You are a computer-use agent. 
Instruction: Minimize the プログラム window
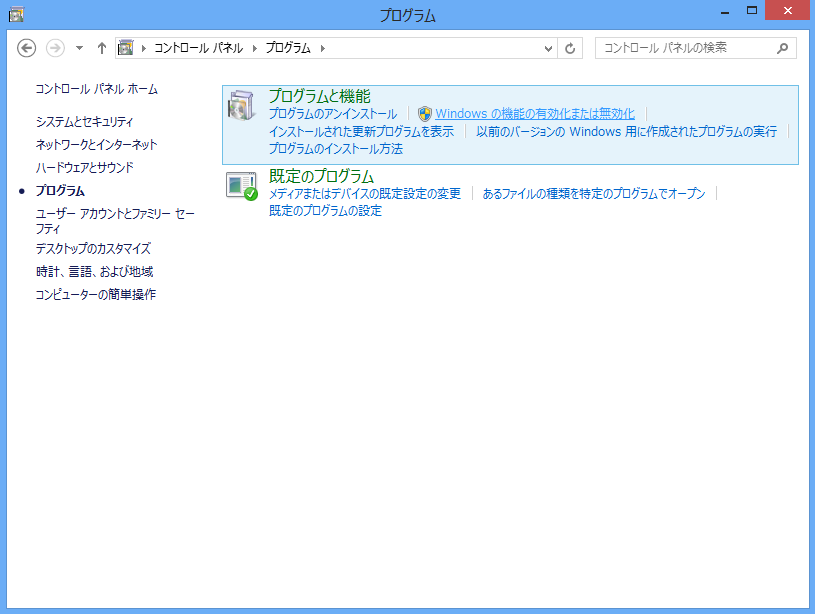(725, 11)
